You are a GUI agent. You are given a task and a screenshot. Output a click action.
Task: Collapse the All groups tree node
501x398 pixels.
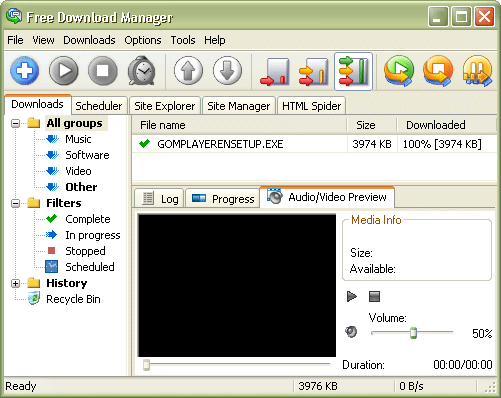(15, 123)
